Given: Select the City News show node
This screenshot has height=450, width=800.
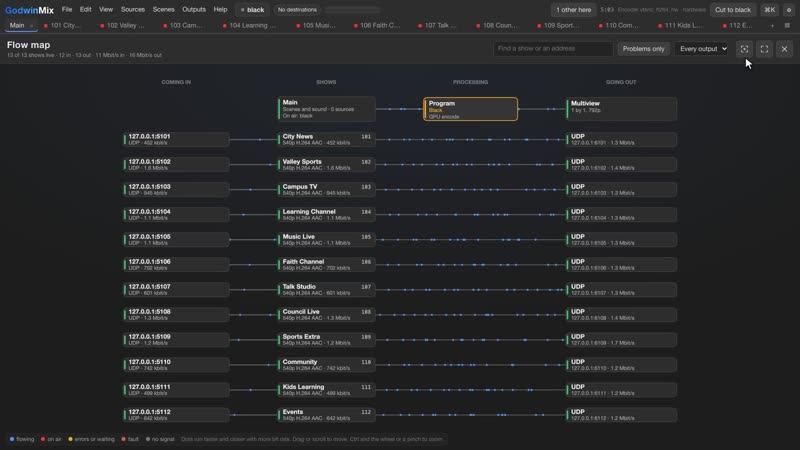Looking at the screenshot, I should 327,139.
